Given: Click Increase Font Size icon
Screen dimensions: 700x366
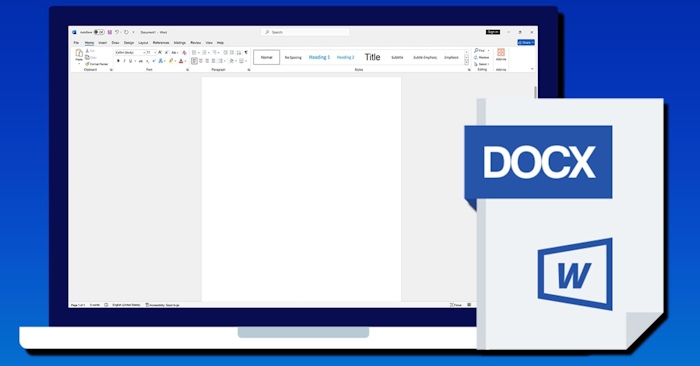Looking at the screenshot, I should (160, 53).
